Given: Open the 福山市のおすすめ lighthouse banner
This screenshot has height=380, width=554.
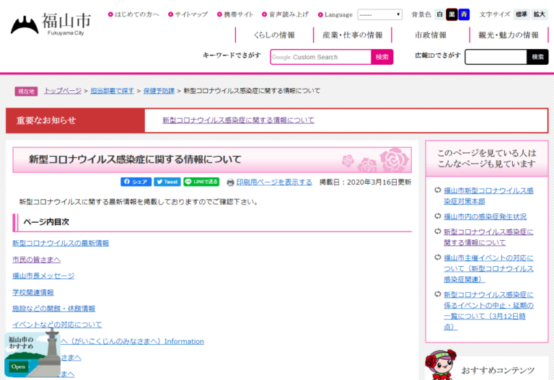Looking at the screenshot, I should pyautogui.click(x=32, y=353).
